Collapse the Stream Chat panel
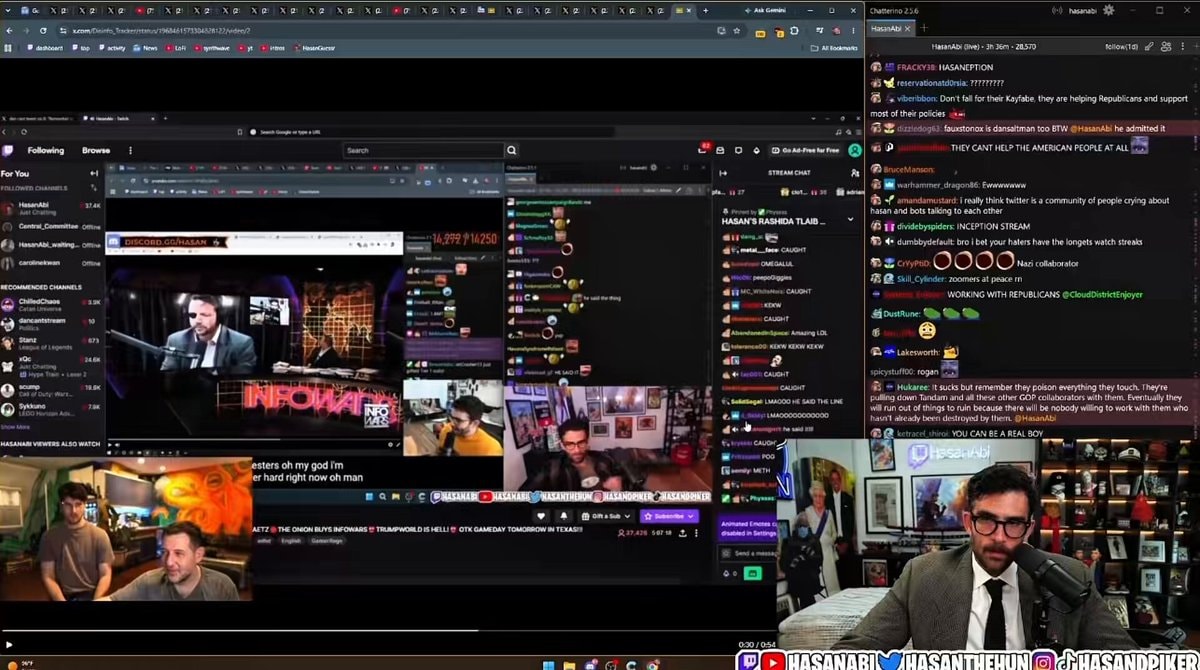Viewport: 1200px width, 670px height. pyautogui.click(x=723, y=172)
